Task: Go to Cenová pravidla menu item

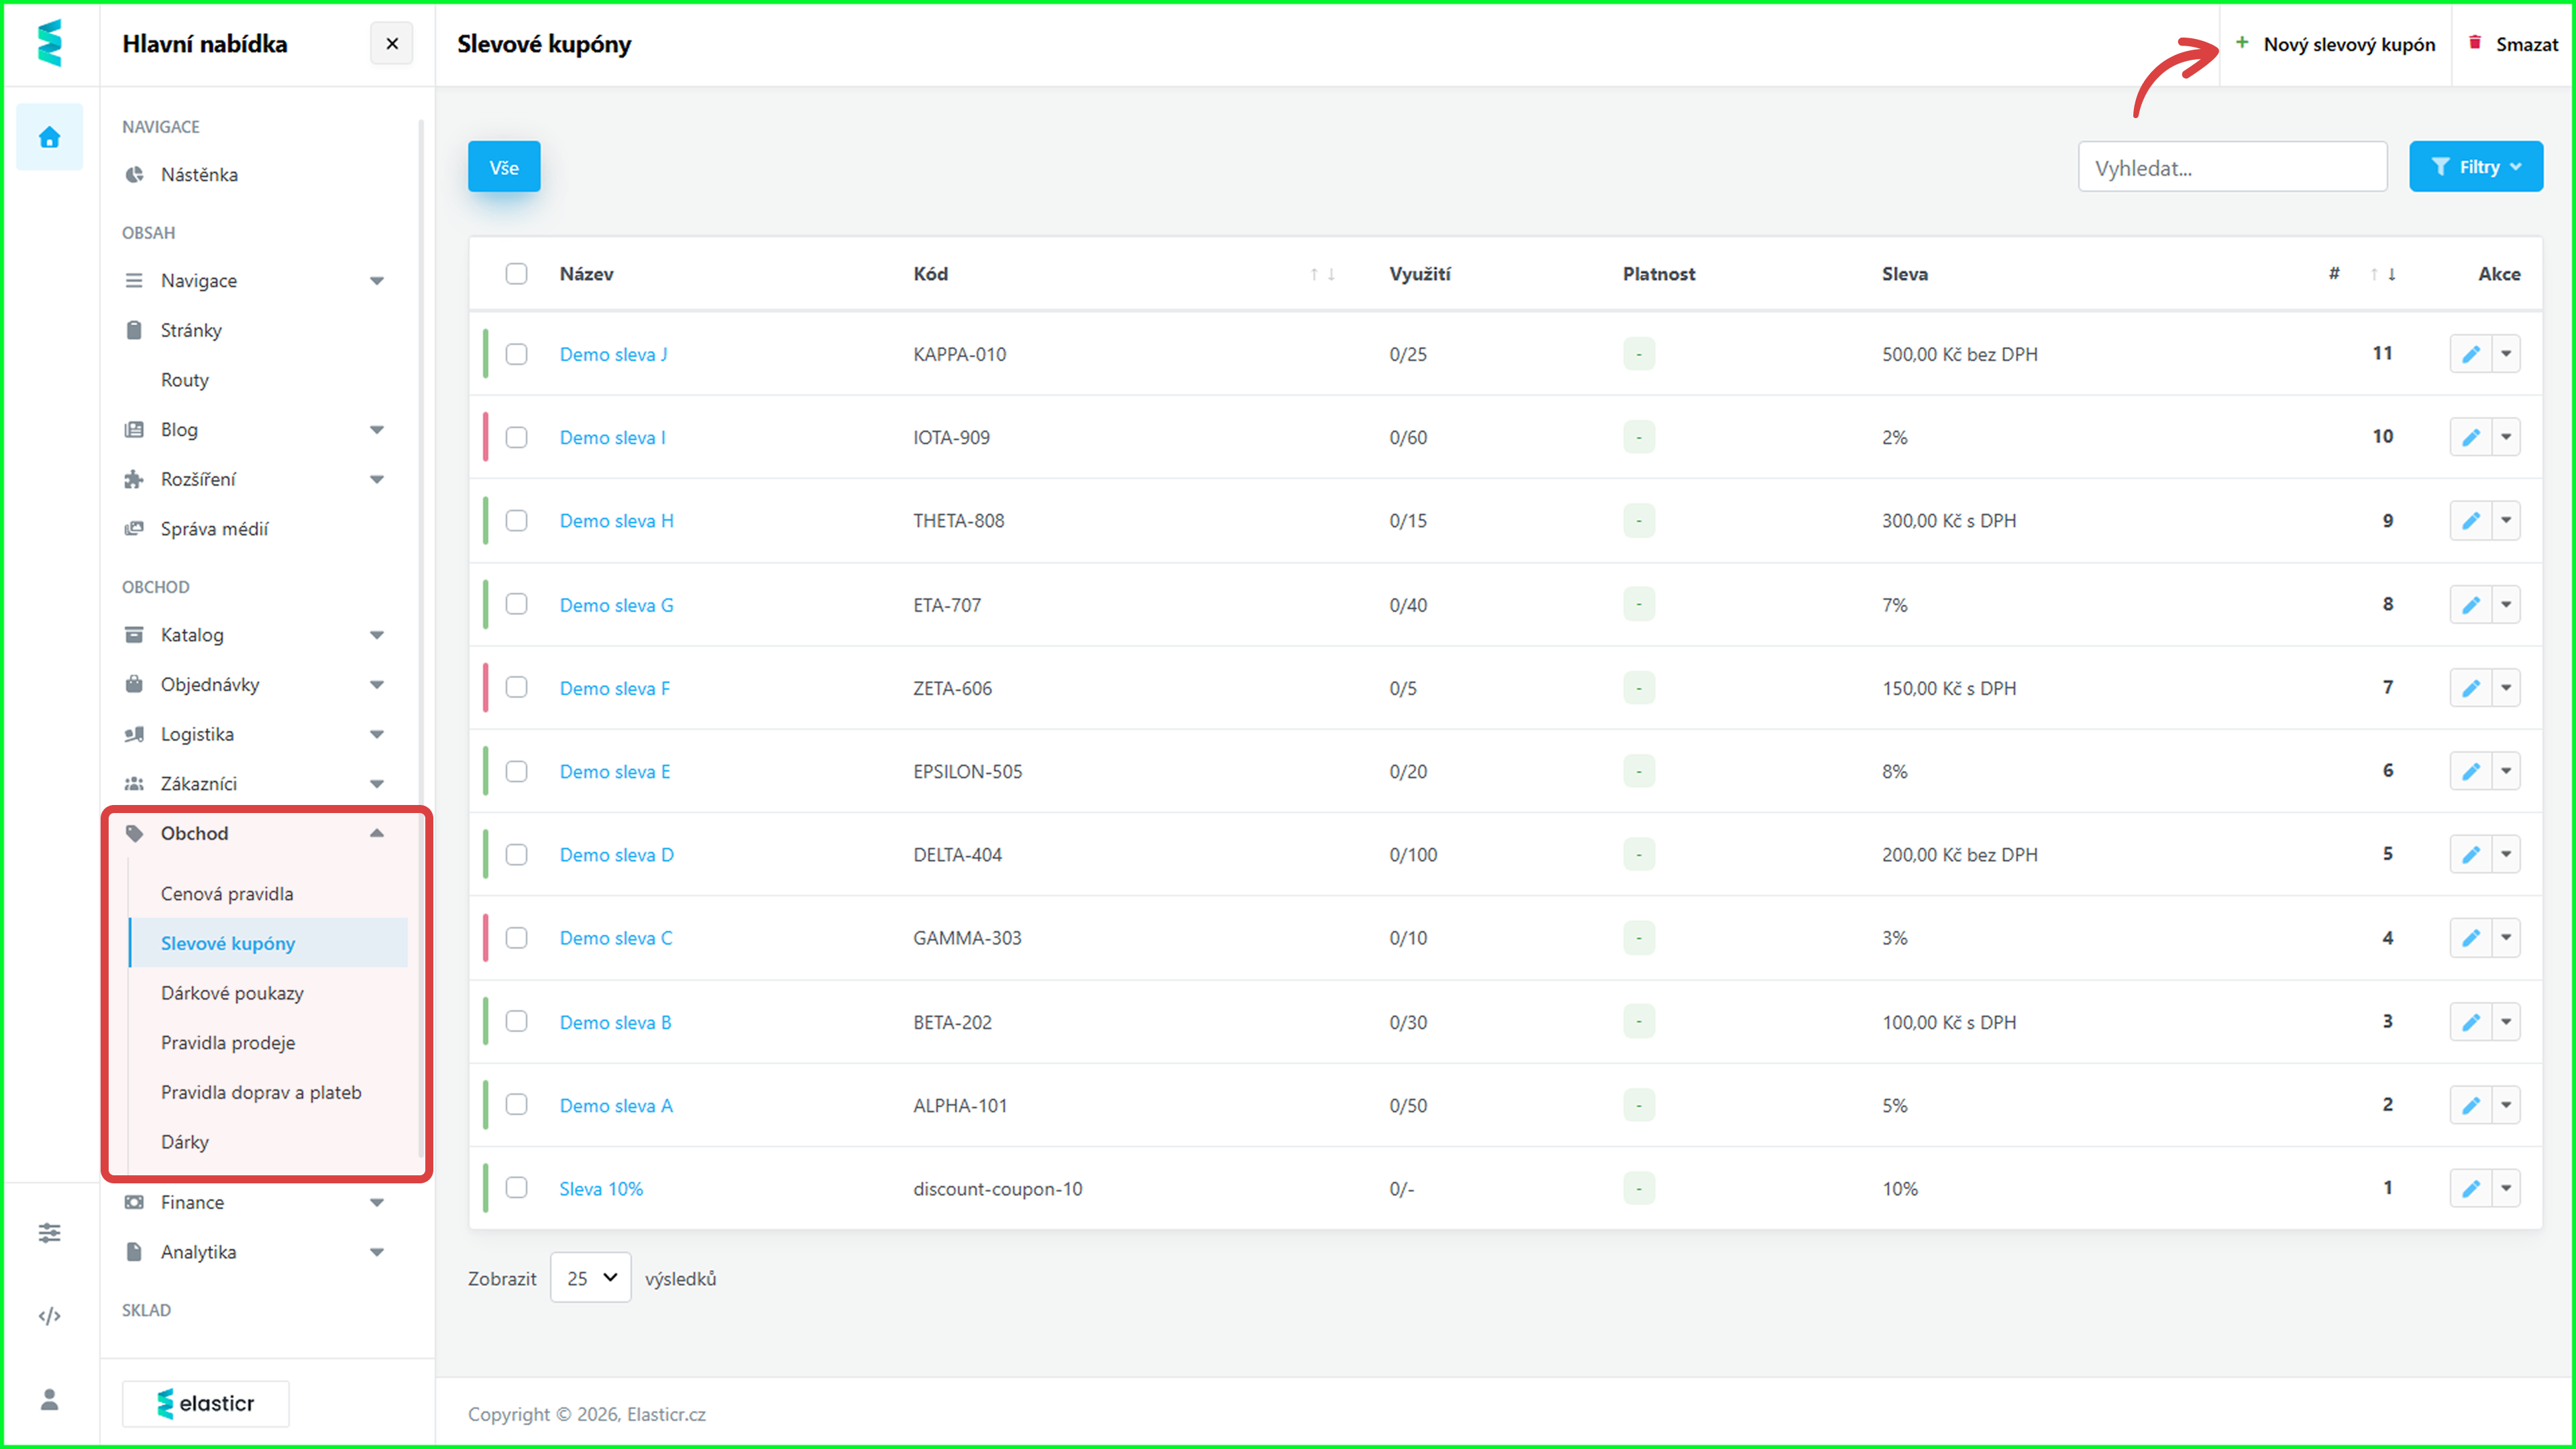Action: 227,894
